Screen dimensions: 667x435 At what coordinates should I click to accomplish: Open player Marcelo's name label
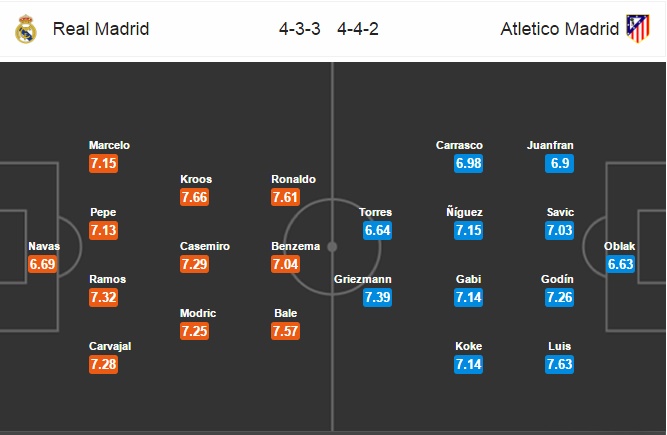(x=109, y=145)
